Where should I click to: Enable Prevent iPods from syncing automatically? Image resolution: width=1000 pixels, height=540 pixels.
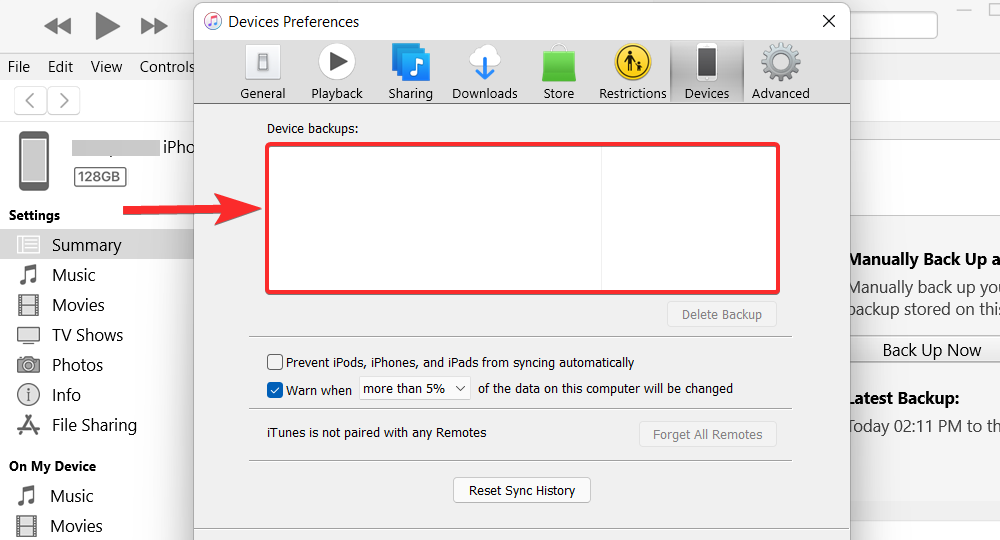click(275, 362)
